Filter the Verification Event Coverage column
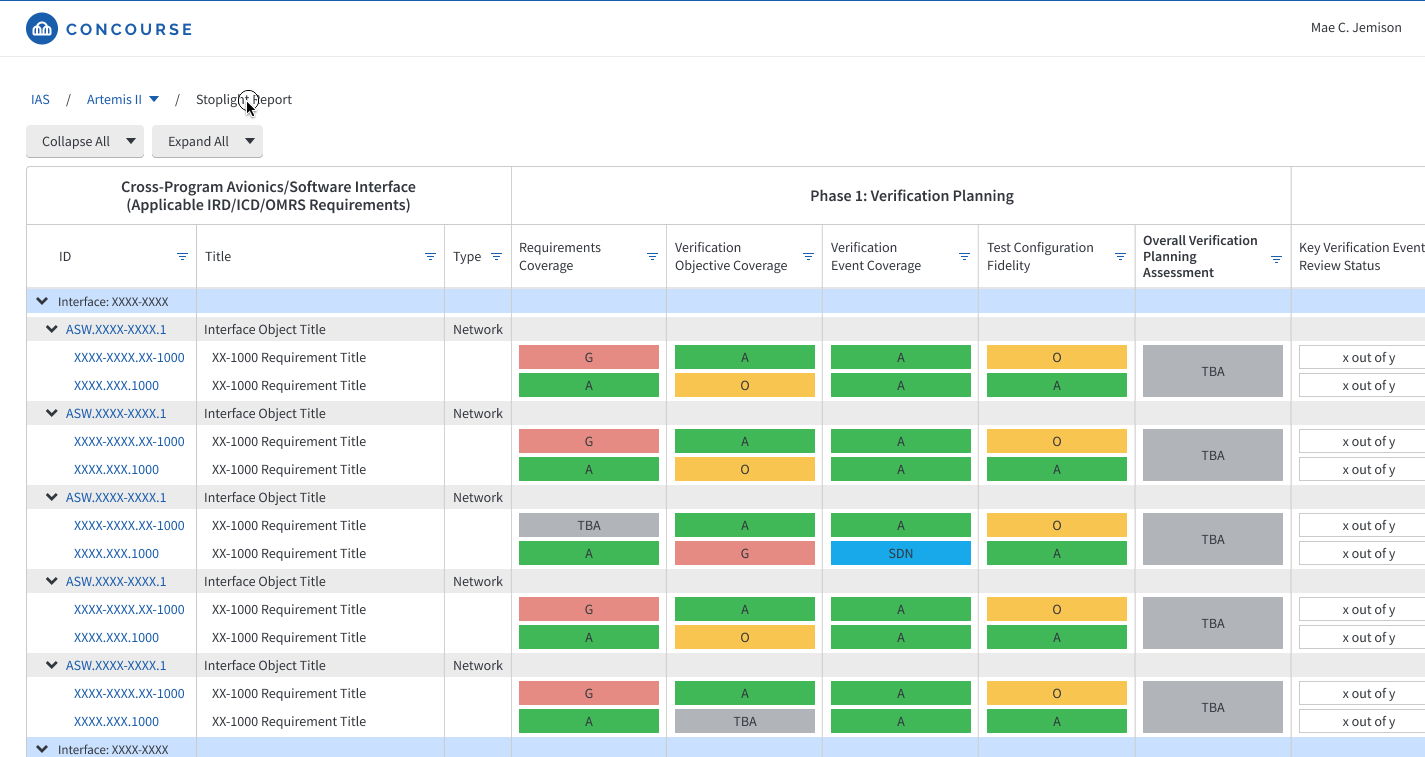 coord(964,257)
